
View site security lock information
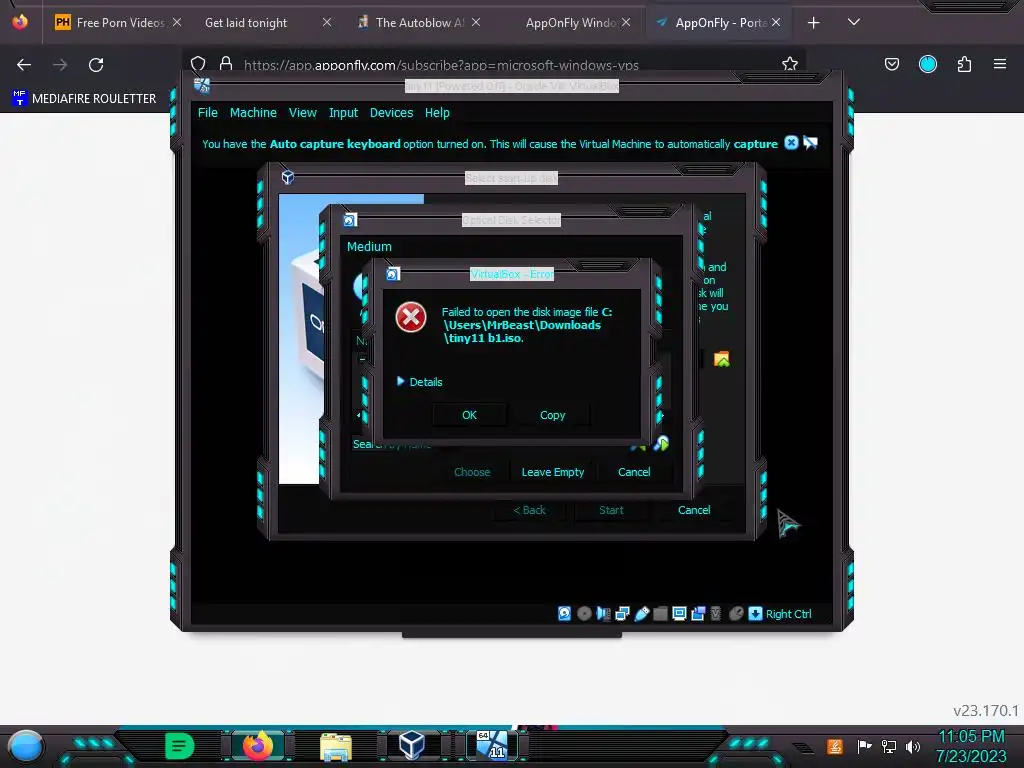click(x=226, y=63)
